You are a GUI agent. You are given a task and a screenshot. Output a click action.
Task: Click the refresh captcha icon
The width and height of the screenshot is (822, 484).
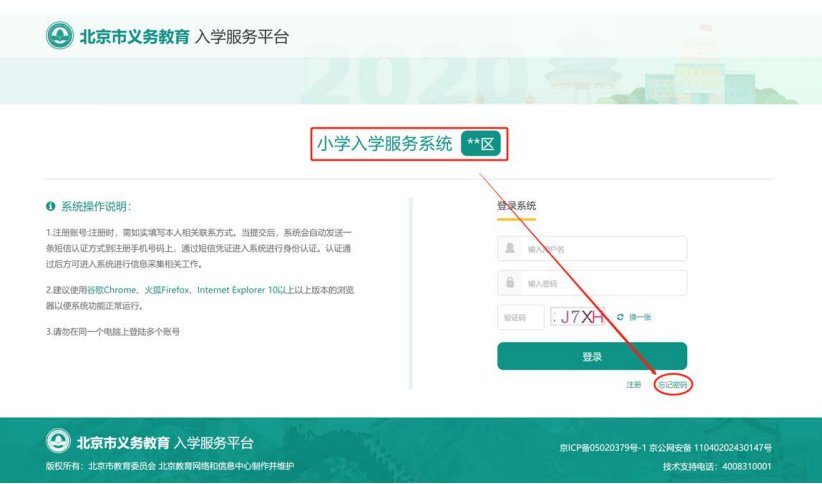(x=620, y=317)
